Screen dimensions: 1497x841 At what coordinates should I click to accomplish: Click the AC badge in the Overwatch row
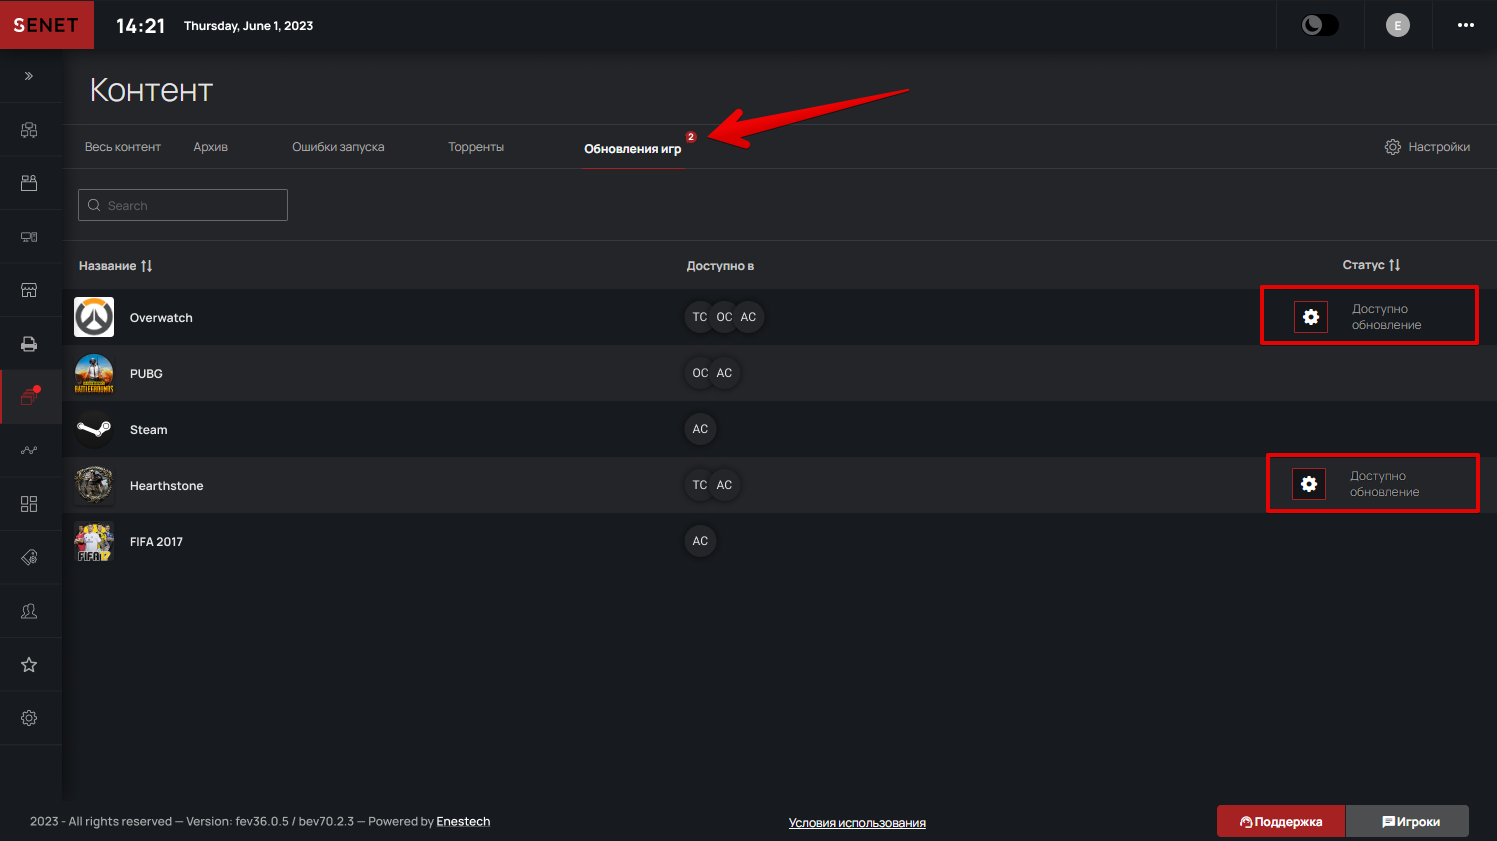coord(748,317)
